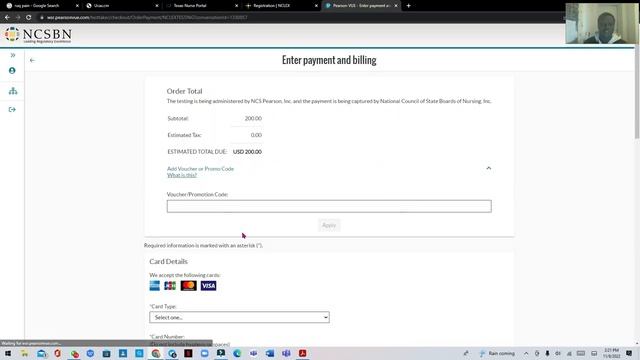This screenshot has height=360, width=640.
Task: Open Adobe Acrobat in taskbar
Action: coord(302,353)
